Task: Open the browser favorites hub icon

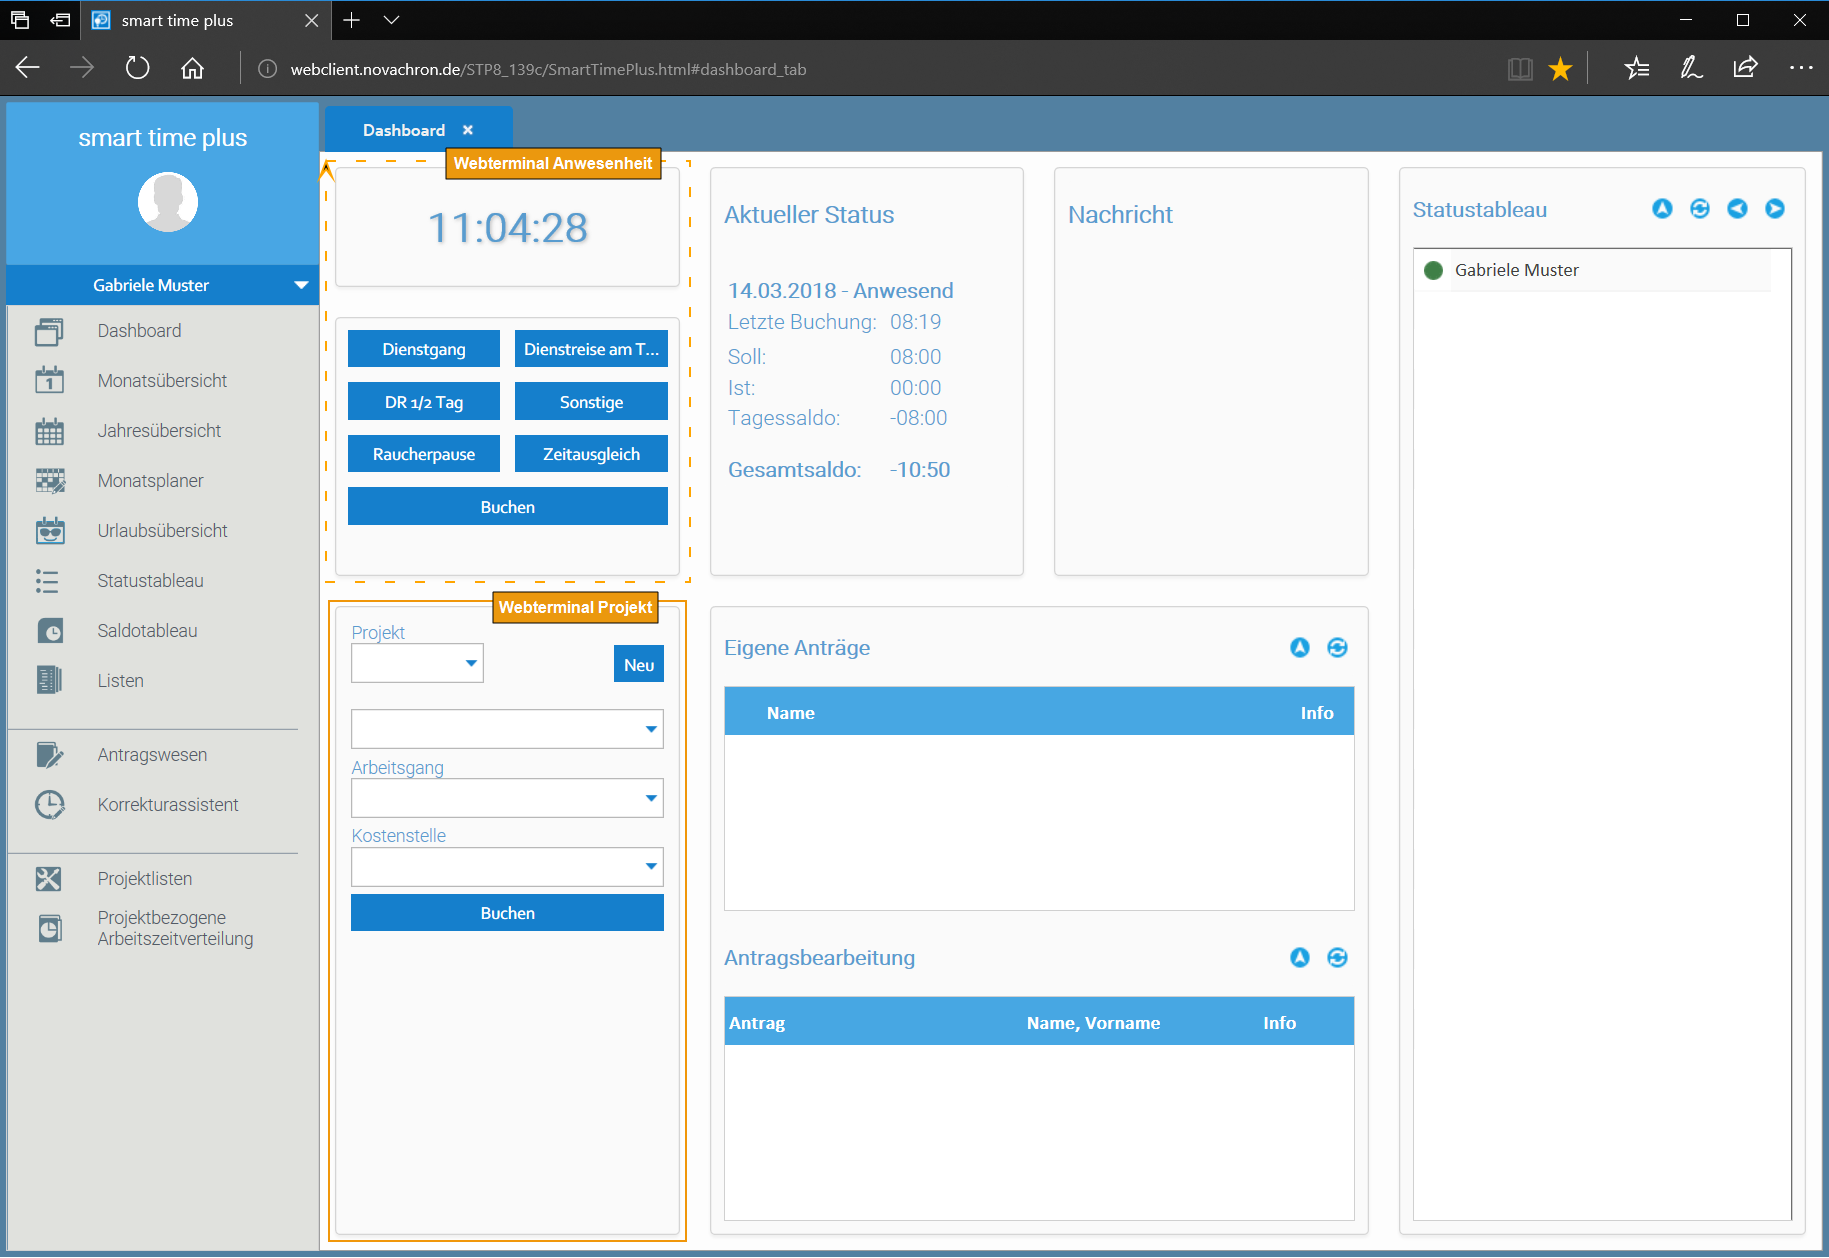Action: coord(1637,69)
